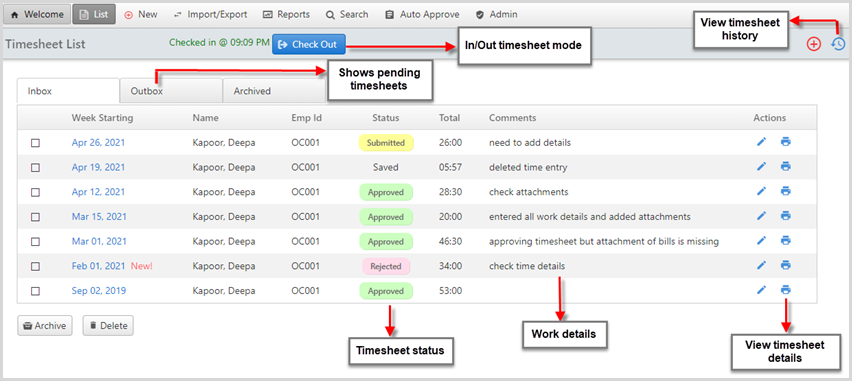
Task: Open the Admin menu
Action: click(x=497, y=15)
